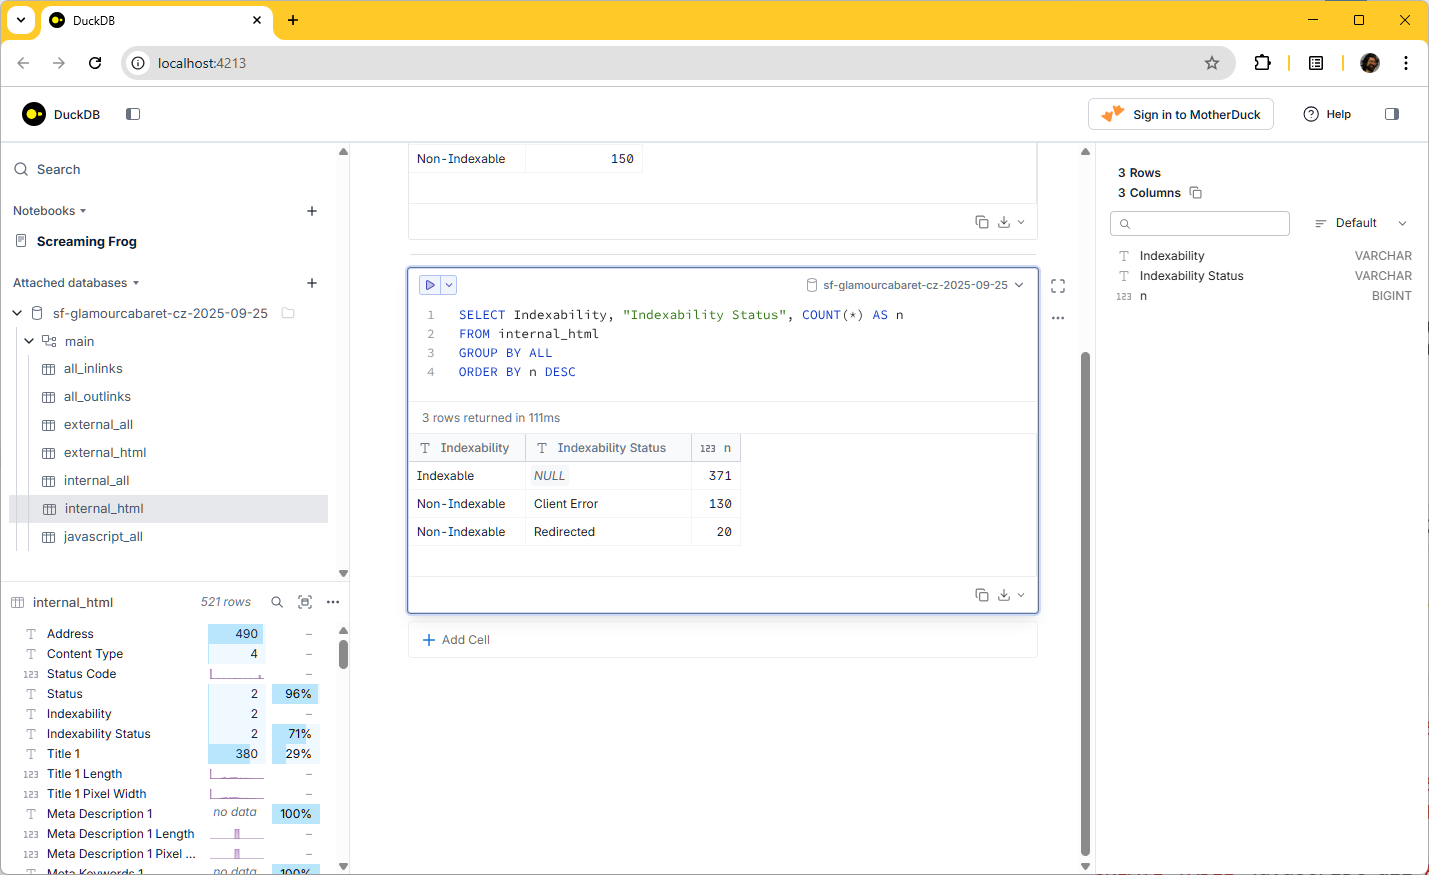Toggle the right inspector panel

pyautogui.click(x=1391, y=114)
